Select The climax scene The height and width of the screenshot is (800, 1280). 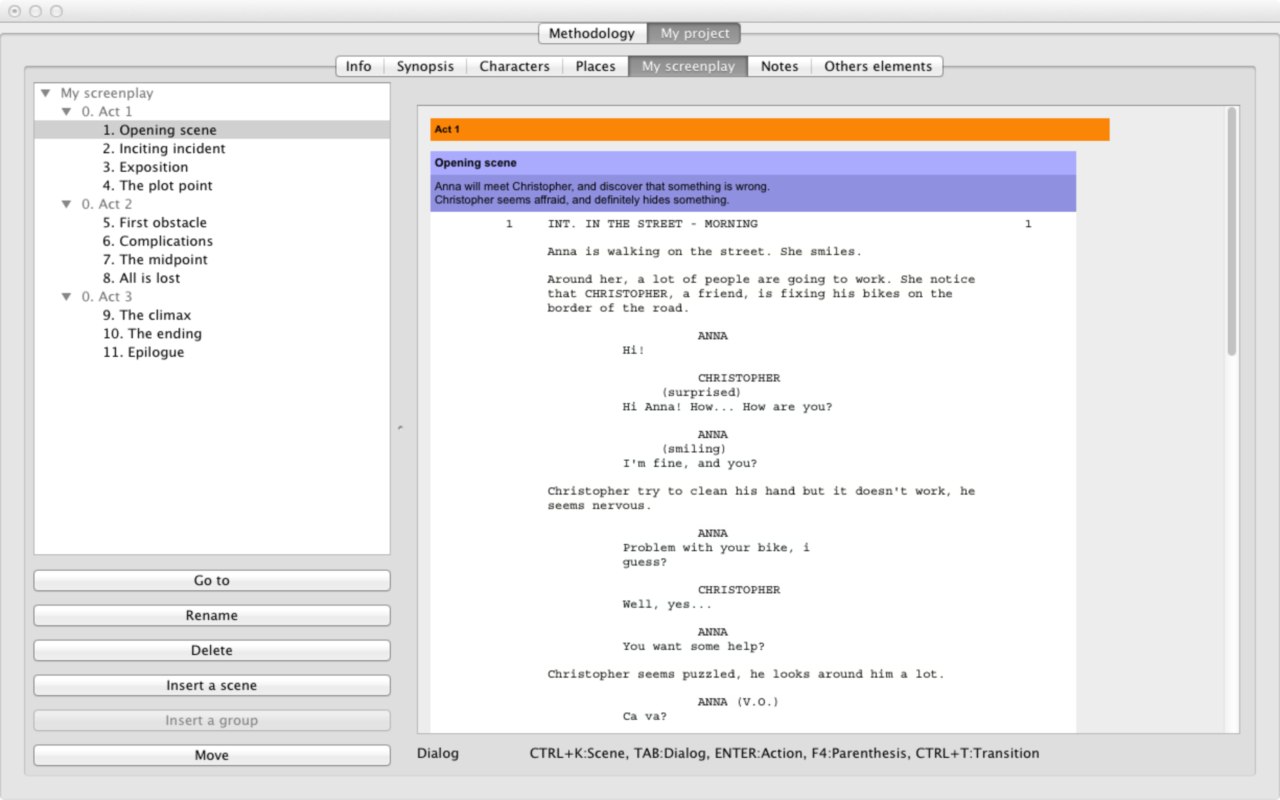pos(146,315)
